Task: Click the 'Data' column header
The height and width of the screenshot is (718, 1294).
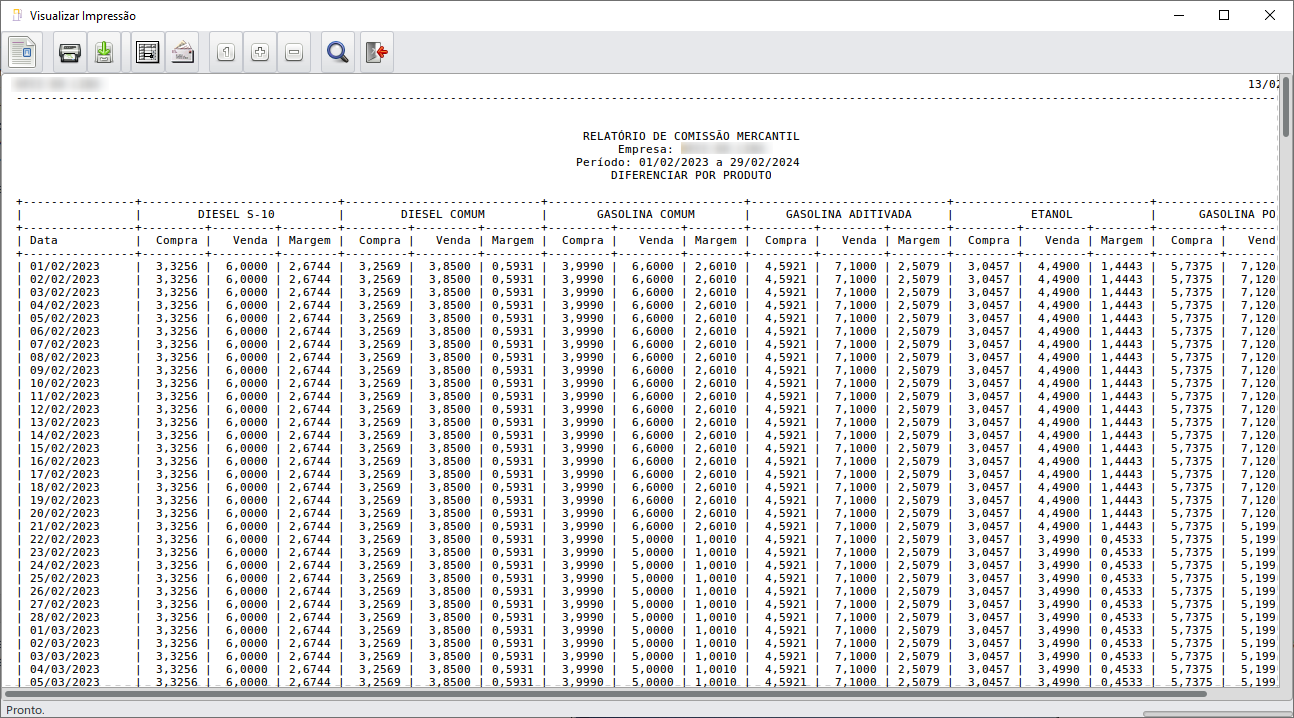Action: [x=44, y=240]
